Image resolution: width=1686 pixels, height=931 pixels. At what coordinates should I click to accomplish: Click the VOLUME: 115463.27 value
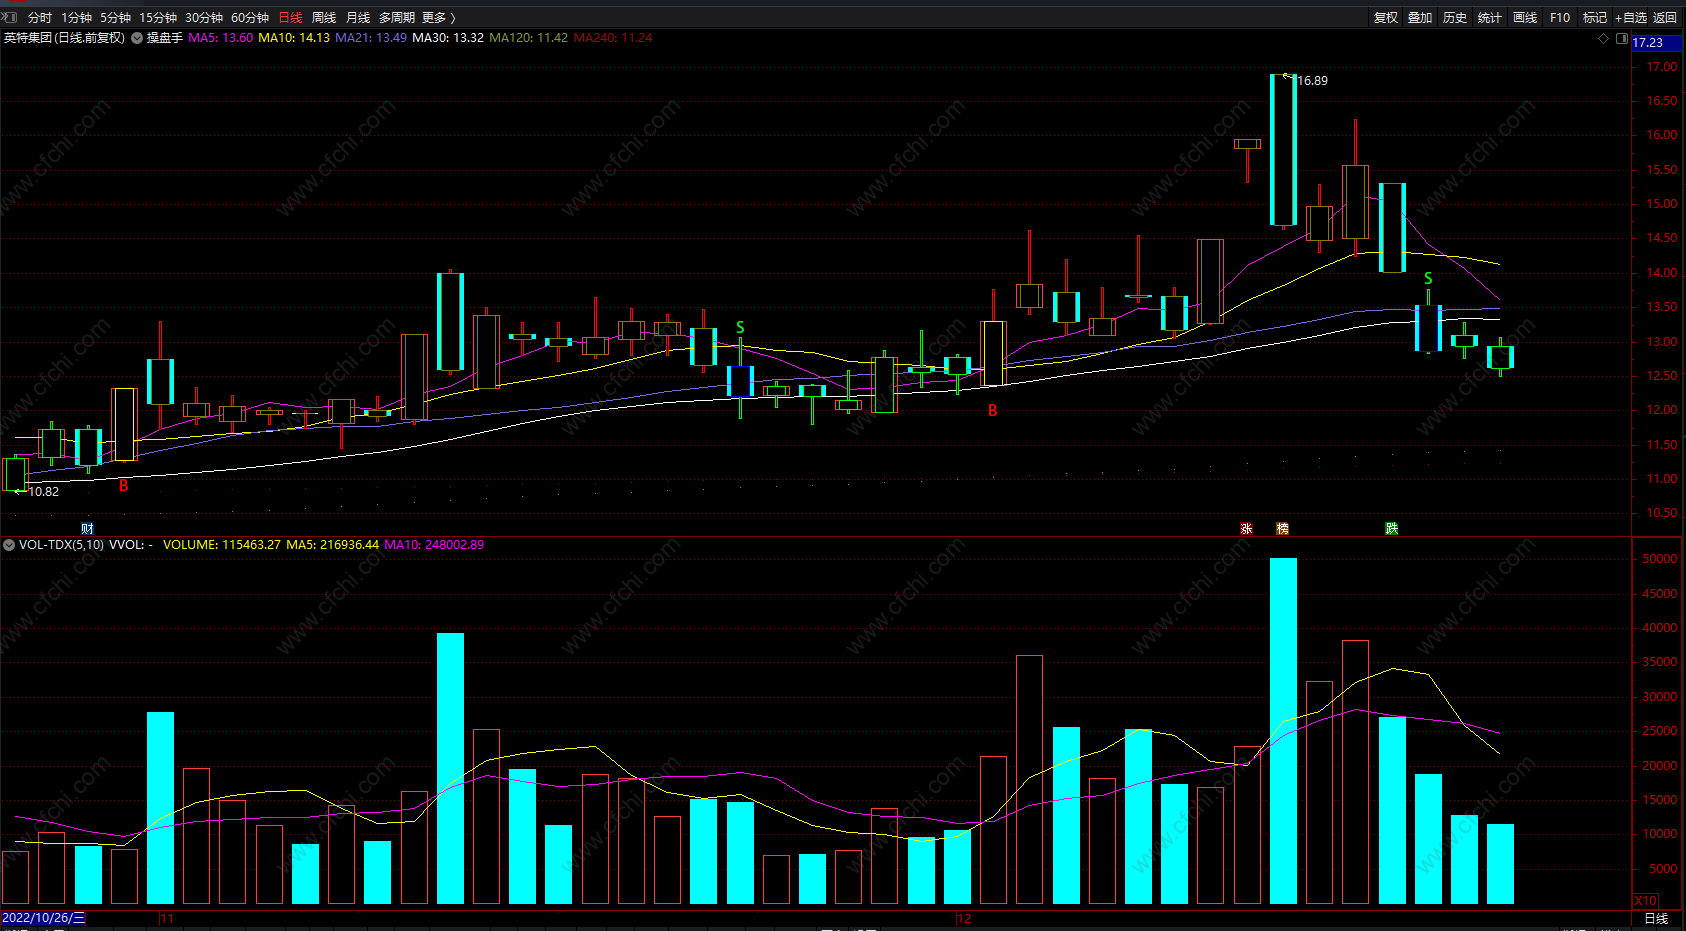(x=222, y=545)
